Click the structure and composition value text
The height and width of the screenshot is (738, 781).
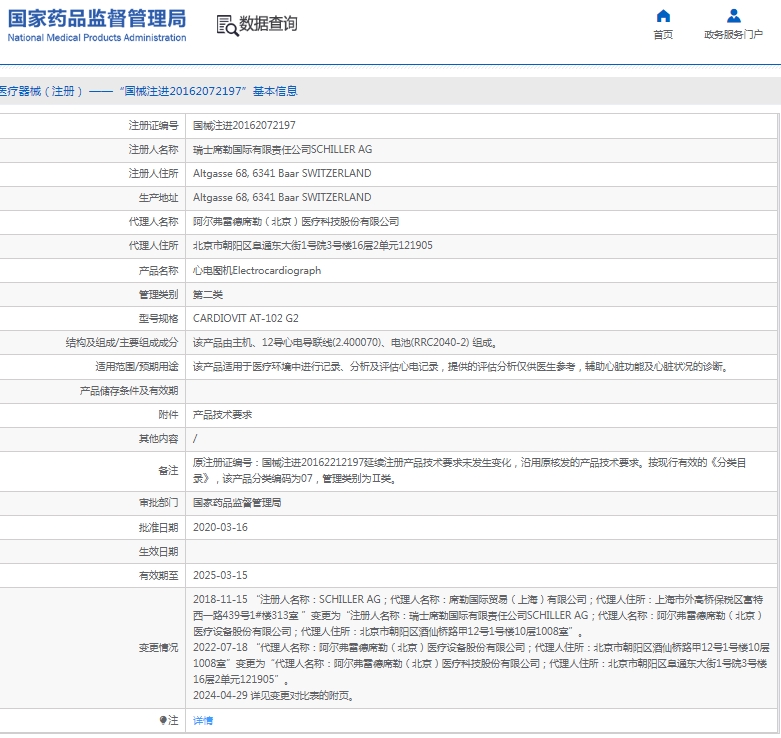pos(345,343)
